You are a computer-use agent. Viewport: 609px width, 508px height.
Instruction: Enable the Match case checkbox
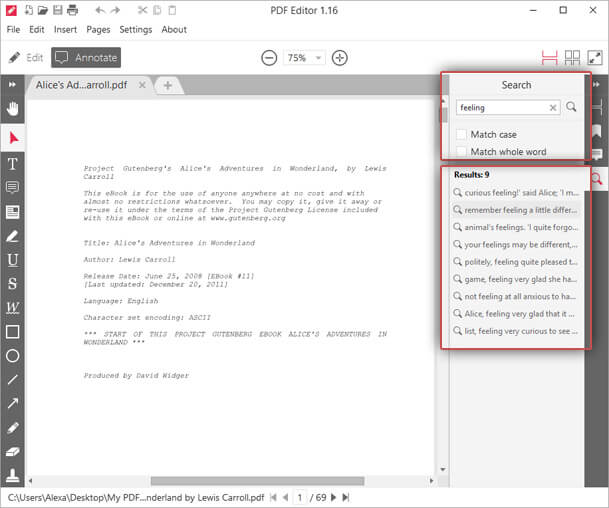pos(461,134)
